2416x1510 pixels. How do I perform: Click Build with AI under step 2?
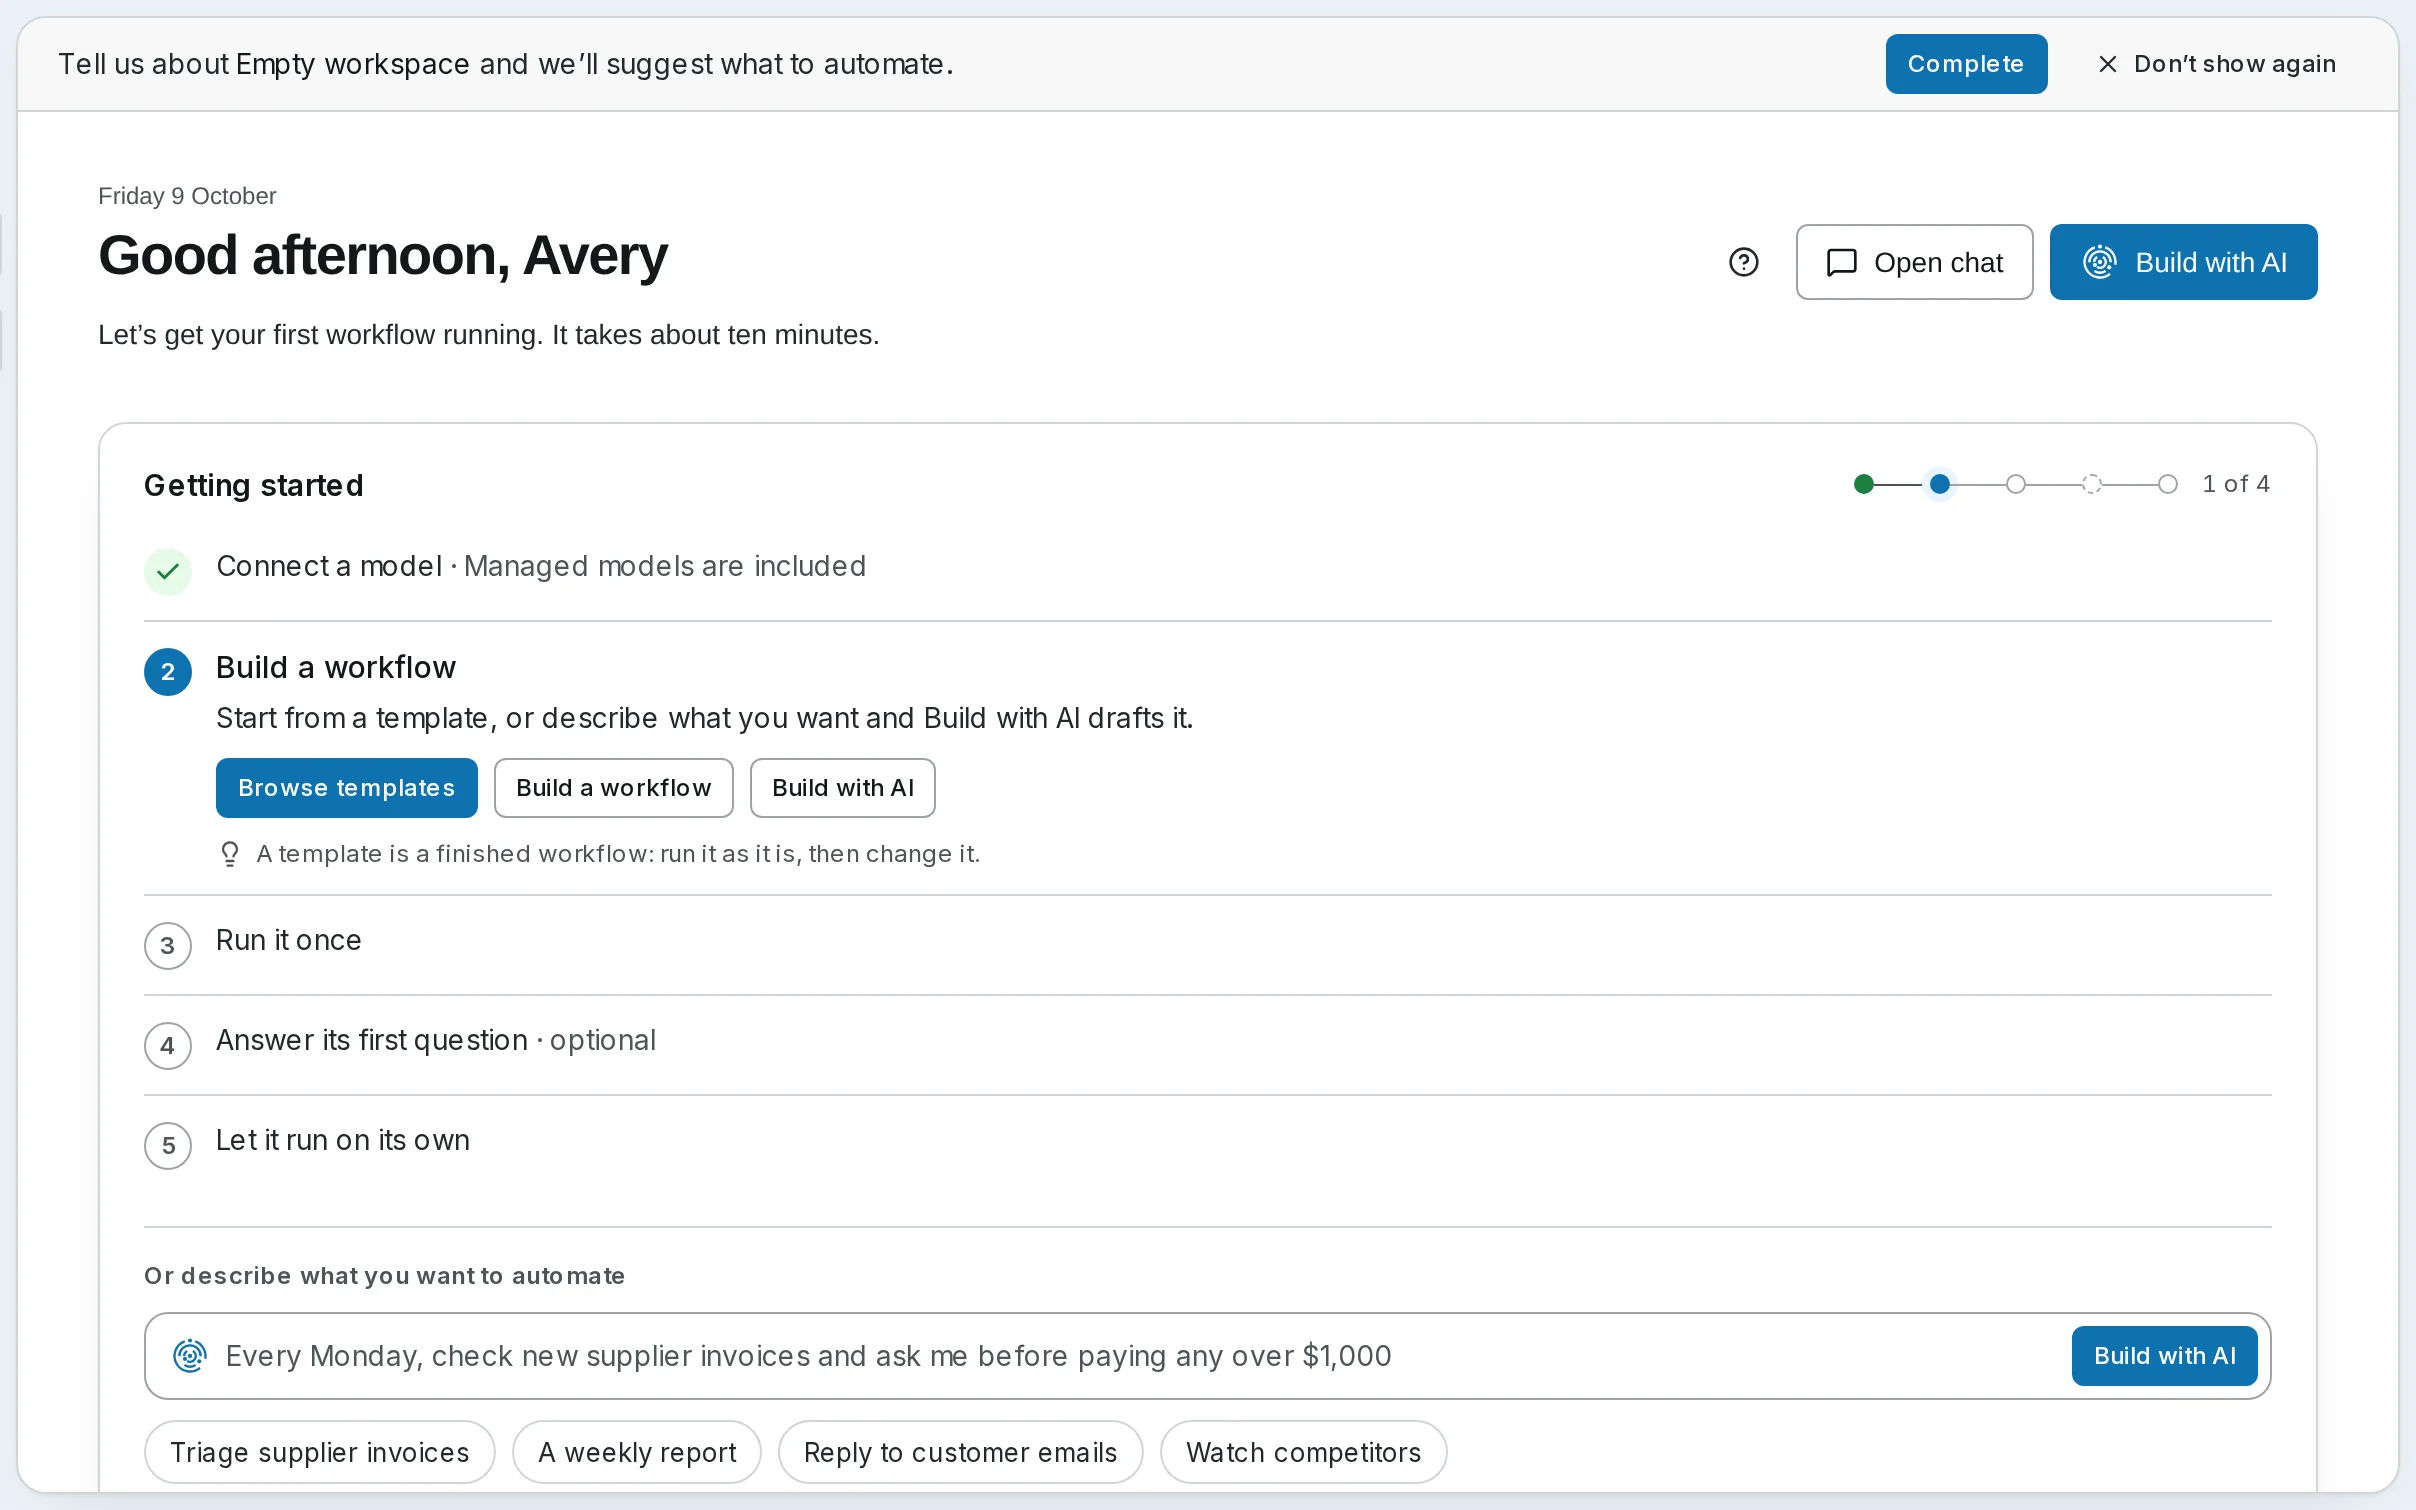(842, 788)
